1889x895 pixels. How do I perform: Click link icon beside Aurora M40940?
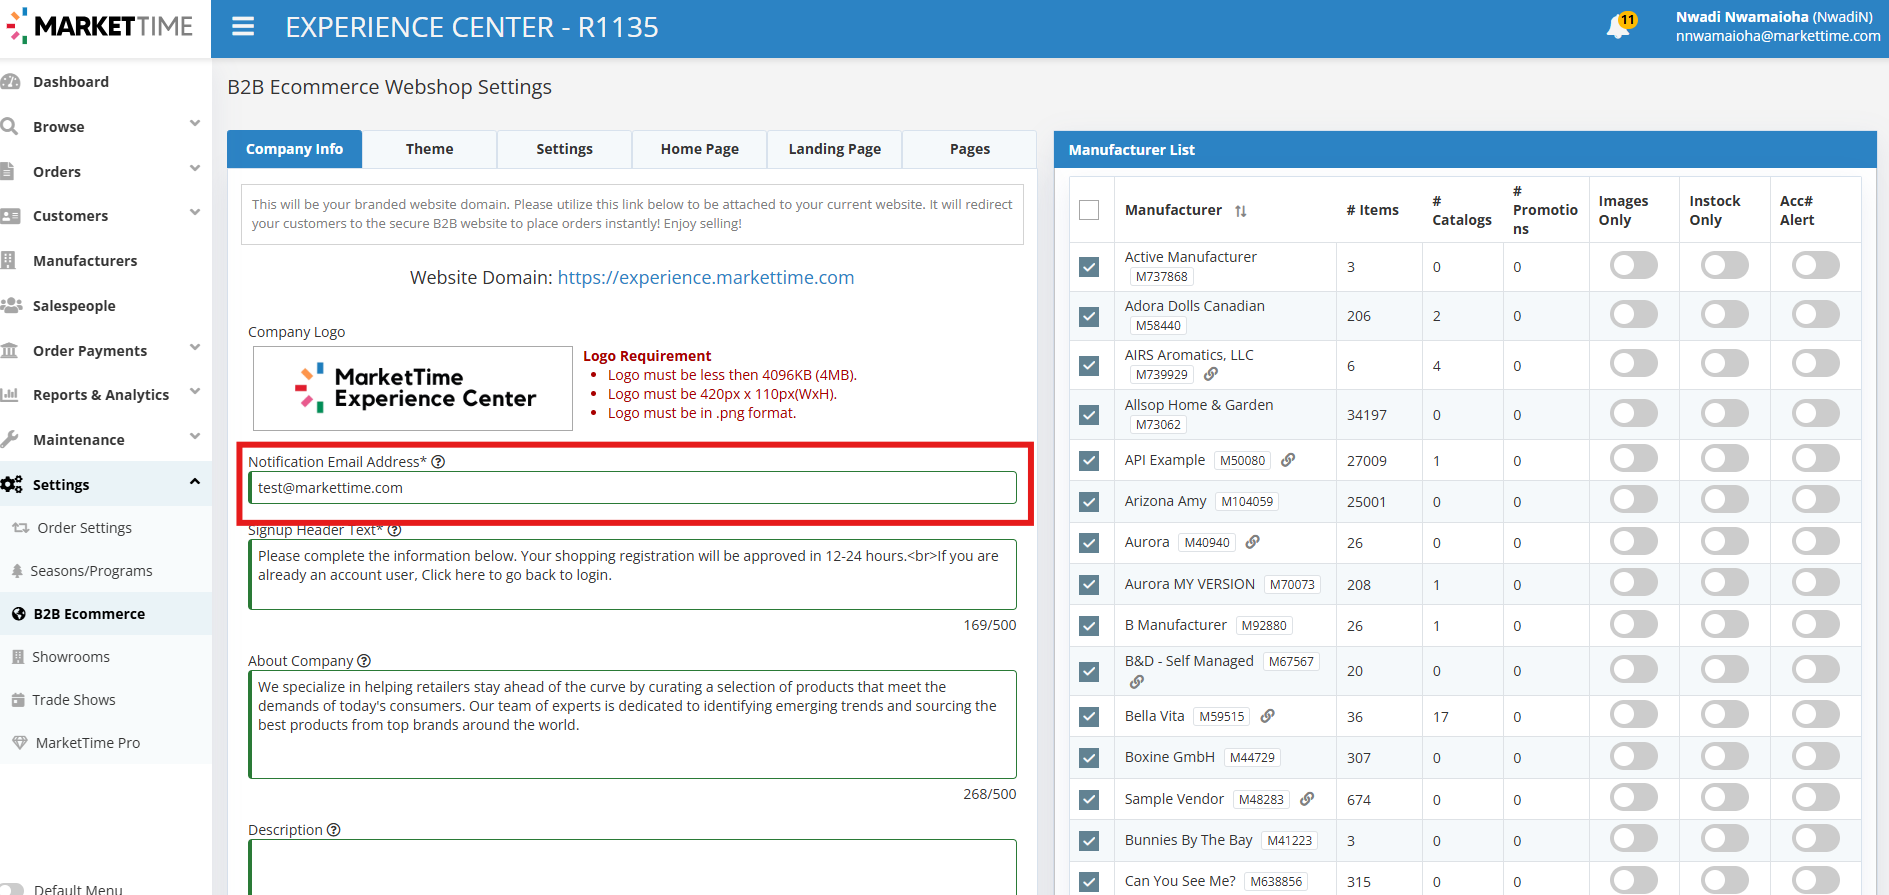1253,542
